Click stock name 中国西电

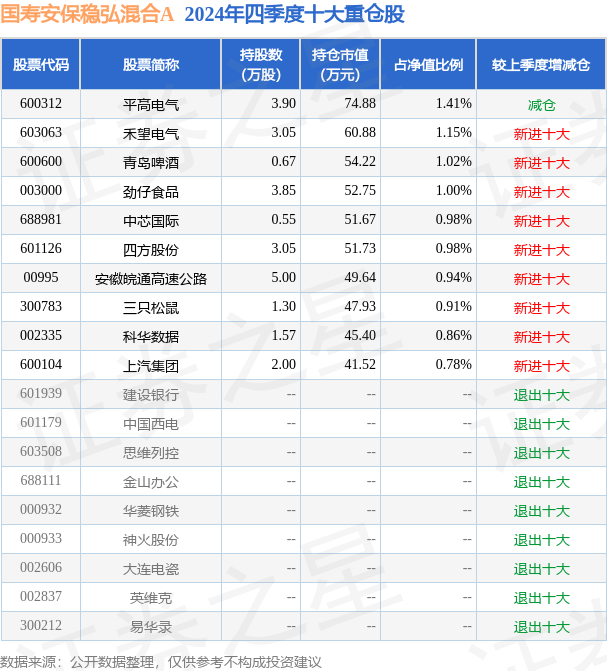[151, 425]
